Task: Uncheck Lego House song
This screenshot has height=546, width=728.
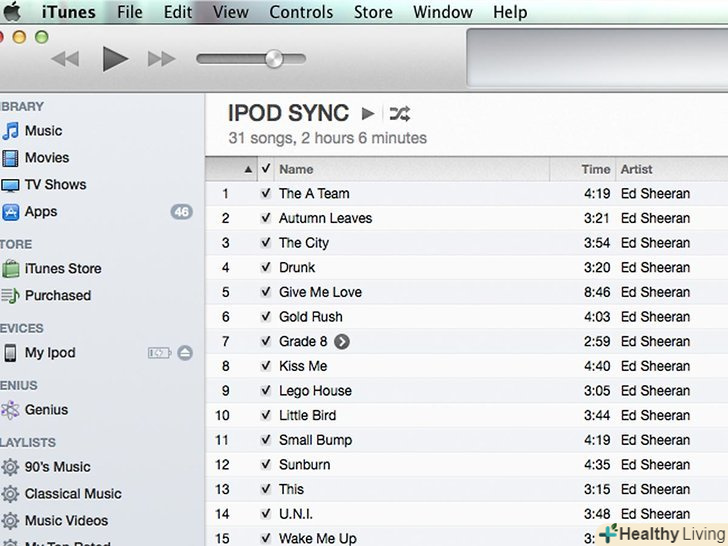Action: 266,390
